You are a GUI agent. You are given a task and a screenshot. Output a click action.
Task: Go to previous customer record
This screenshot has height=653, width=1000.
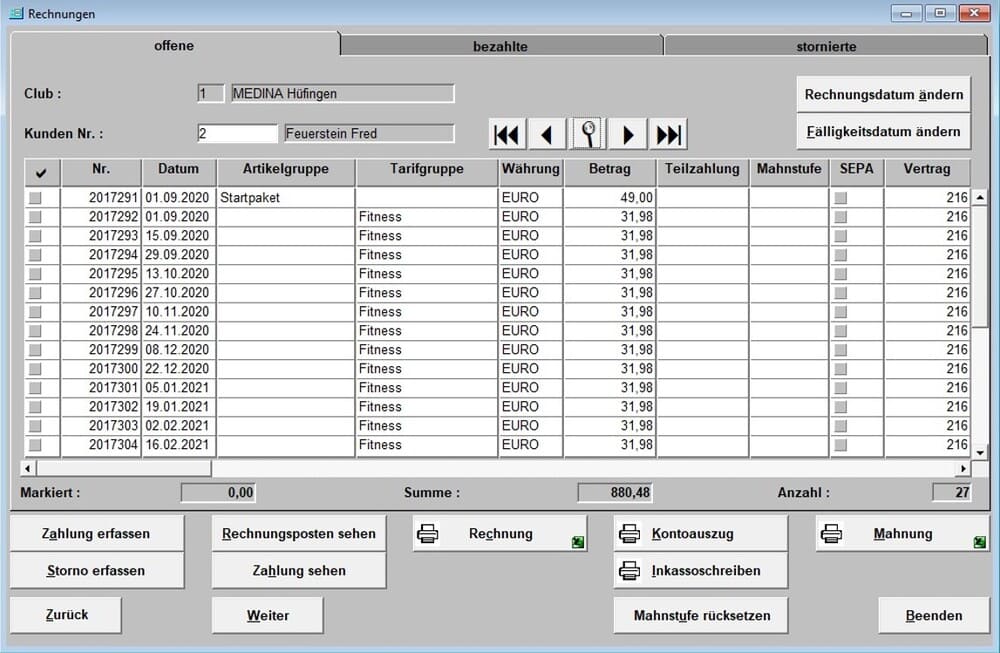pyautogui.click(x=547, y=134)
